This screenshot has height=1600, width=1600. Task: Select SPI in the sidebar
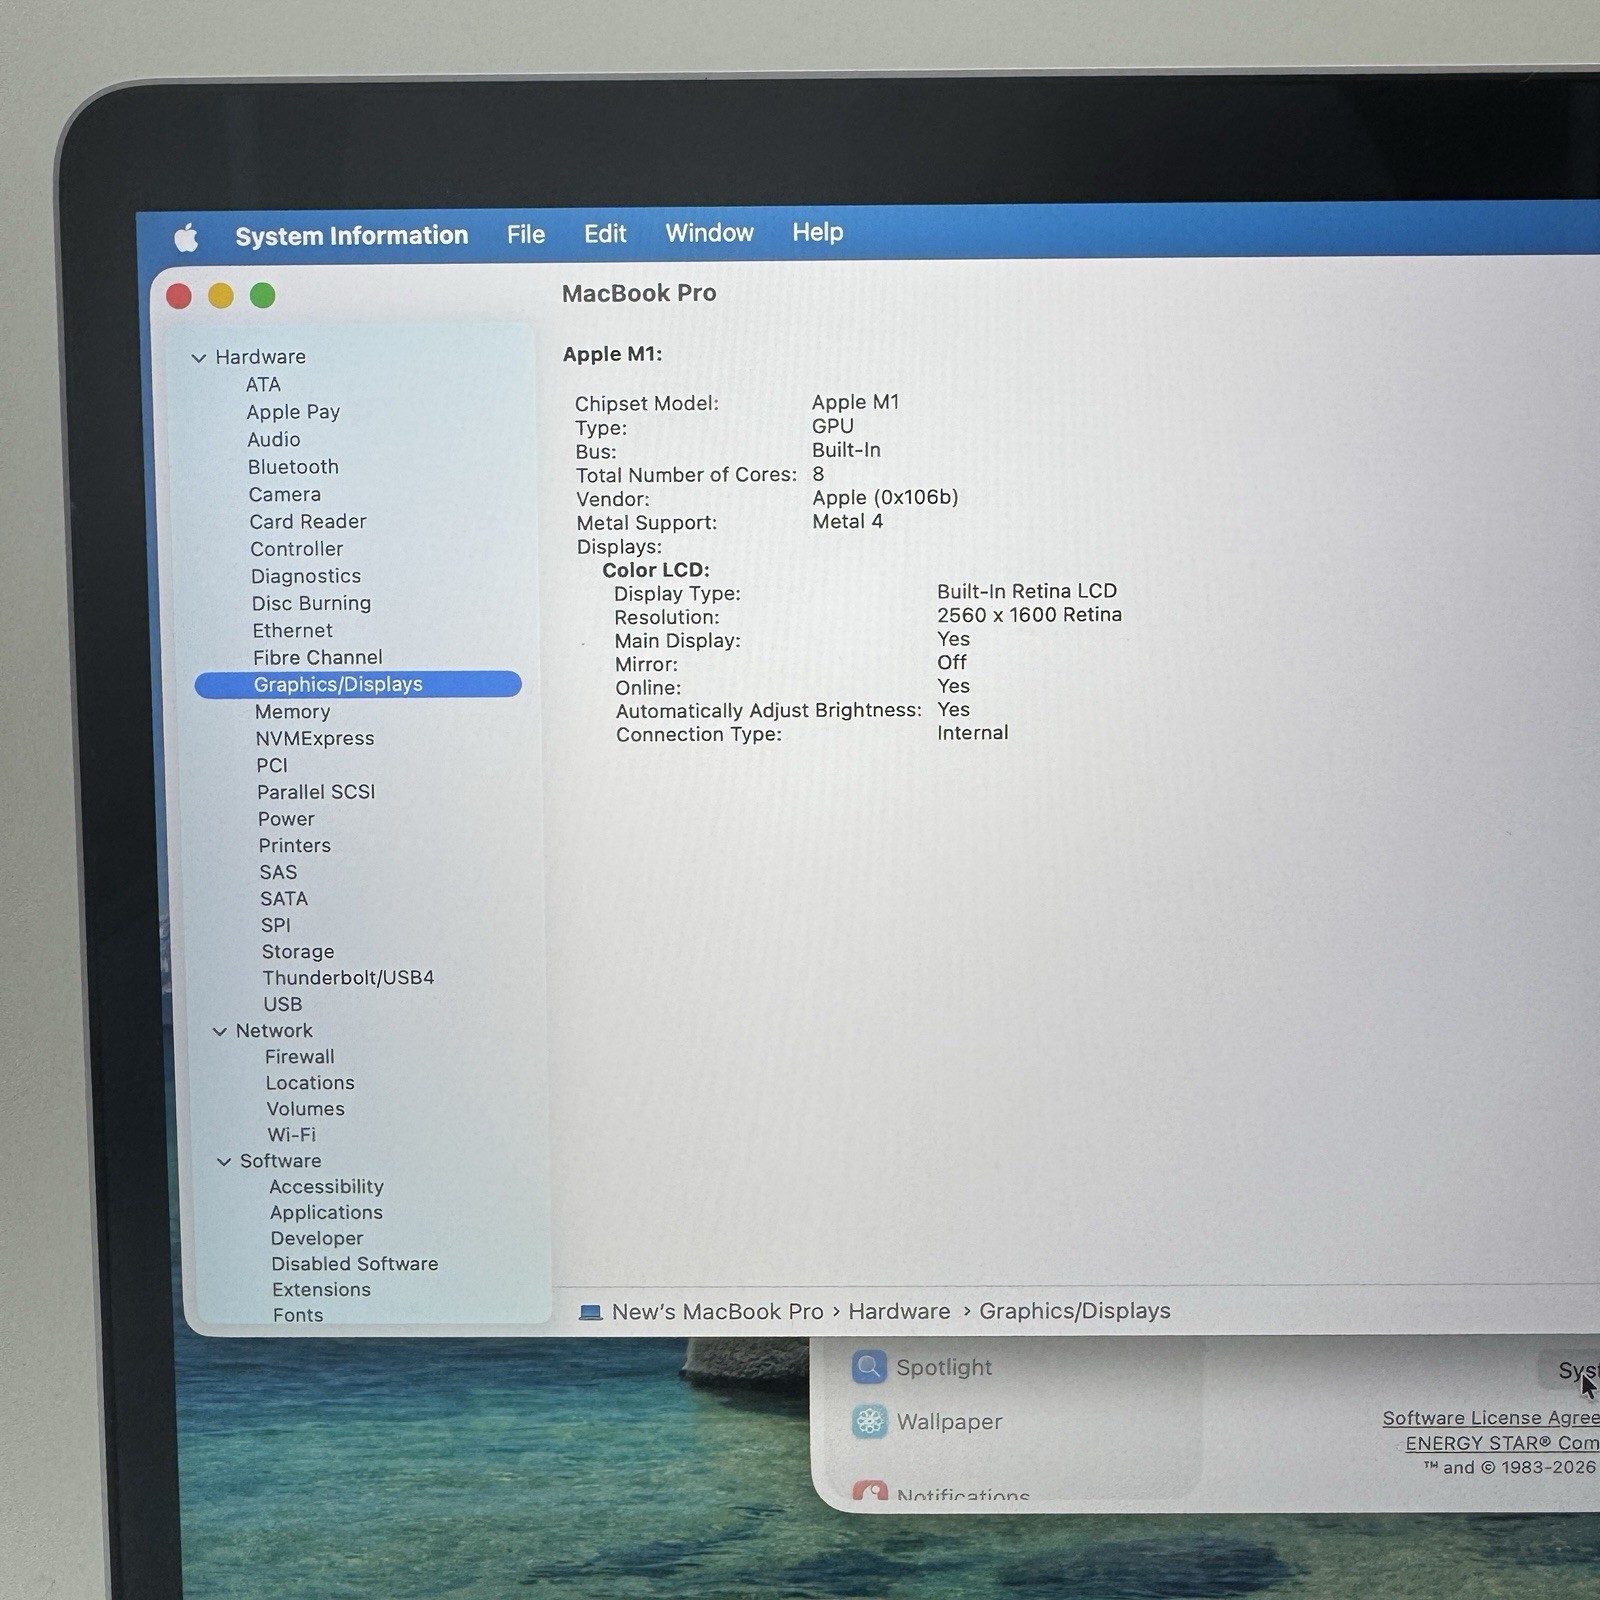(x=276, y=926)
